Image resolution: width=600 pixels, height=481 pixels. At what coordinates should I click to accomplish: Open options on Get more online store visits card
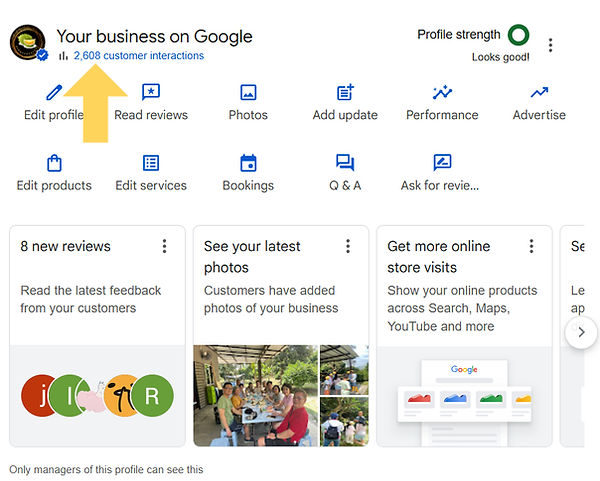click(x=531, y=246)
